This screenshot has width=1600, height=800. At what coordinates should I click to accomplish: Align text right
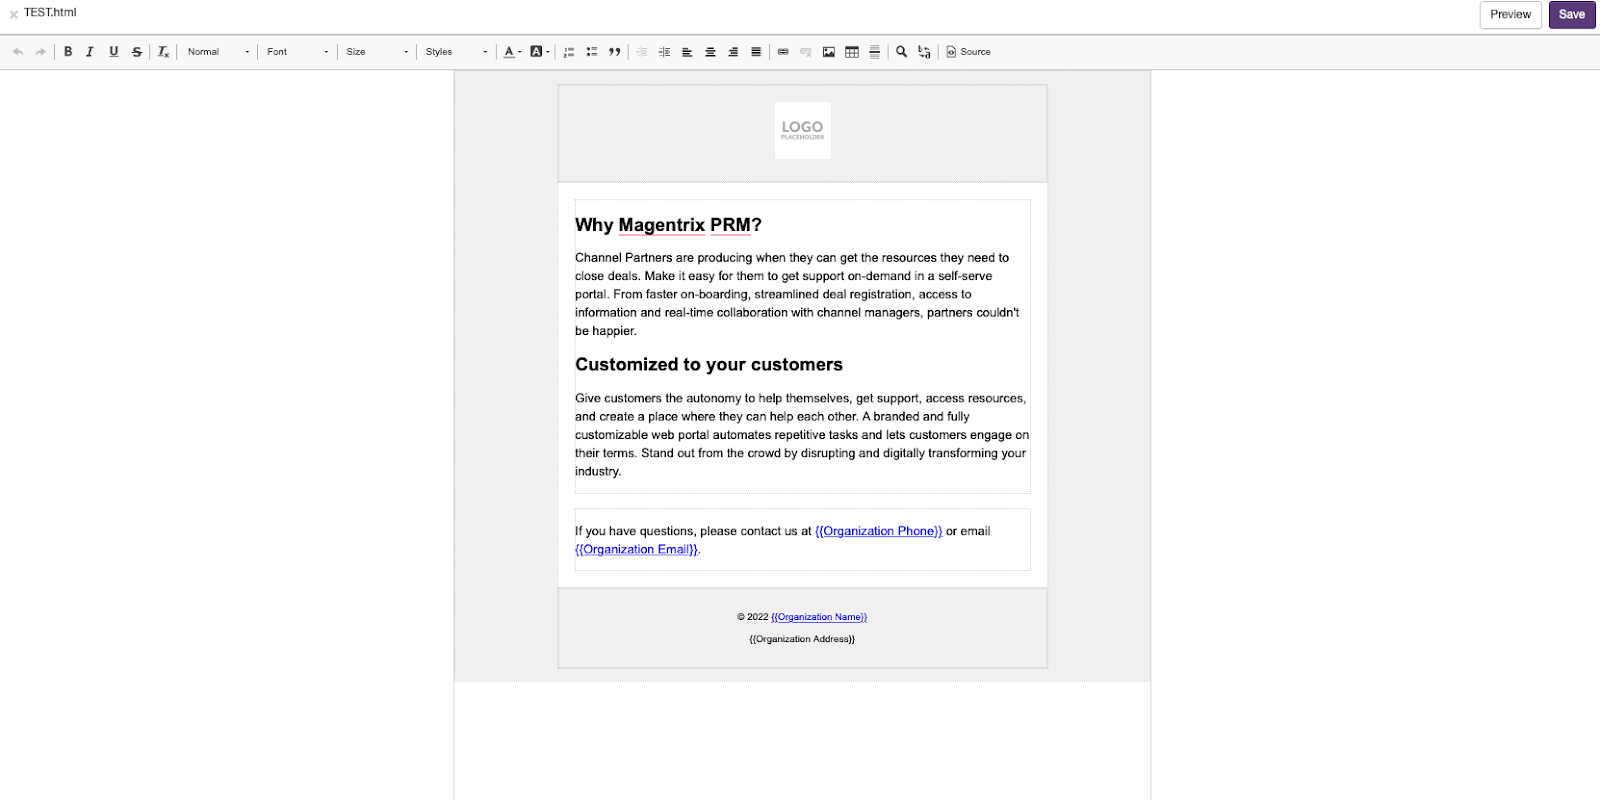[733, 52]
